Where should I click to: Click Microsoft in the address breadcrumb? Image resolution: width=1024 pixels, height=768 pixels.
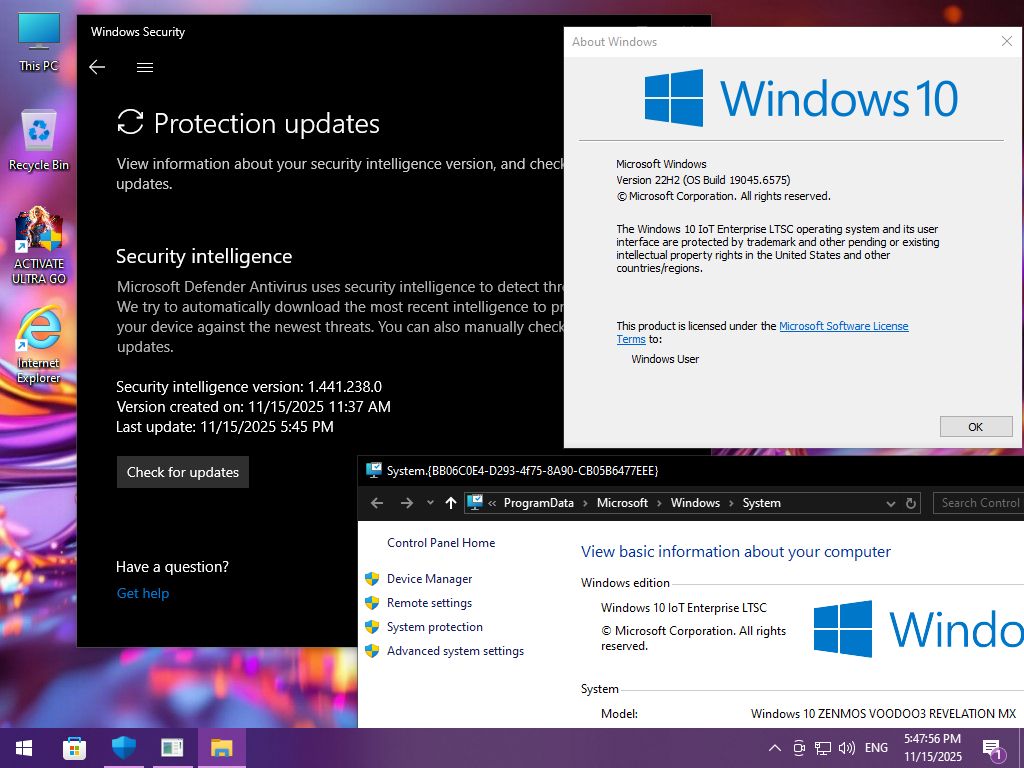tap(622, 503)
